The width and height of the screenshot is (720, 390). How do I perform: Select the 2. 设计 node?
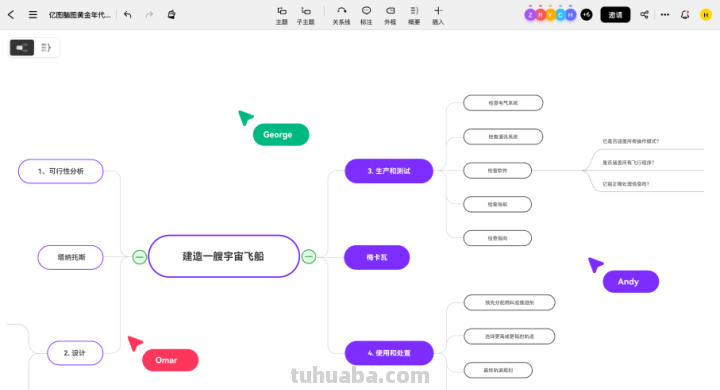click(75, 353)
